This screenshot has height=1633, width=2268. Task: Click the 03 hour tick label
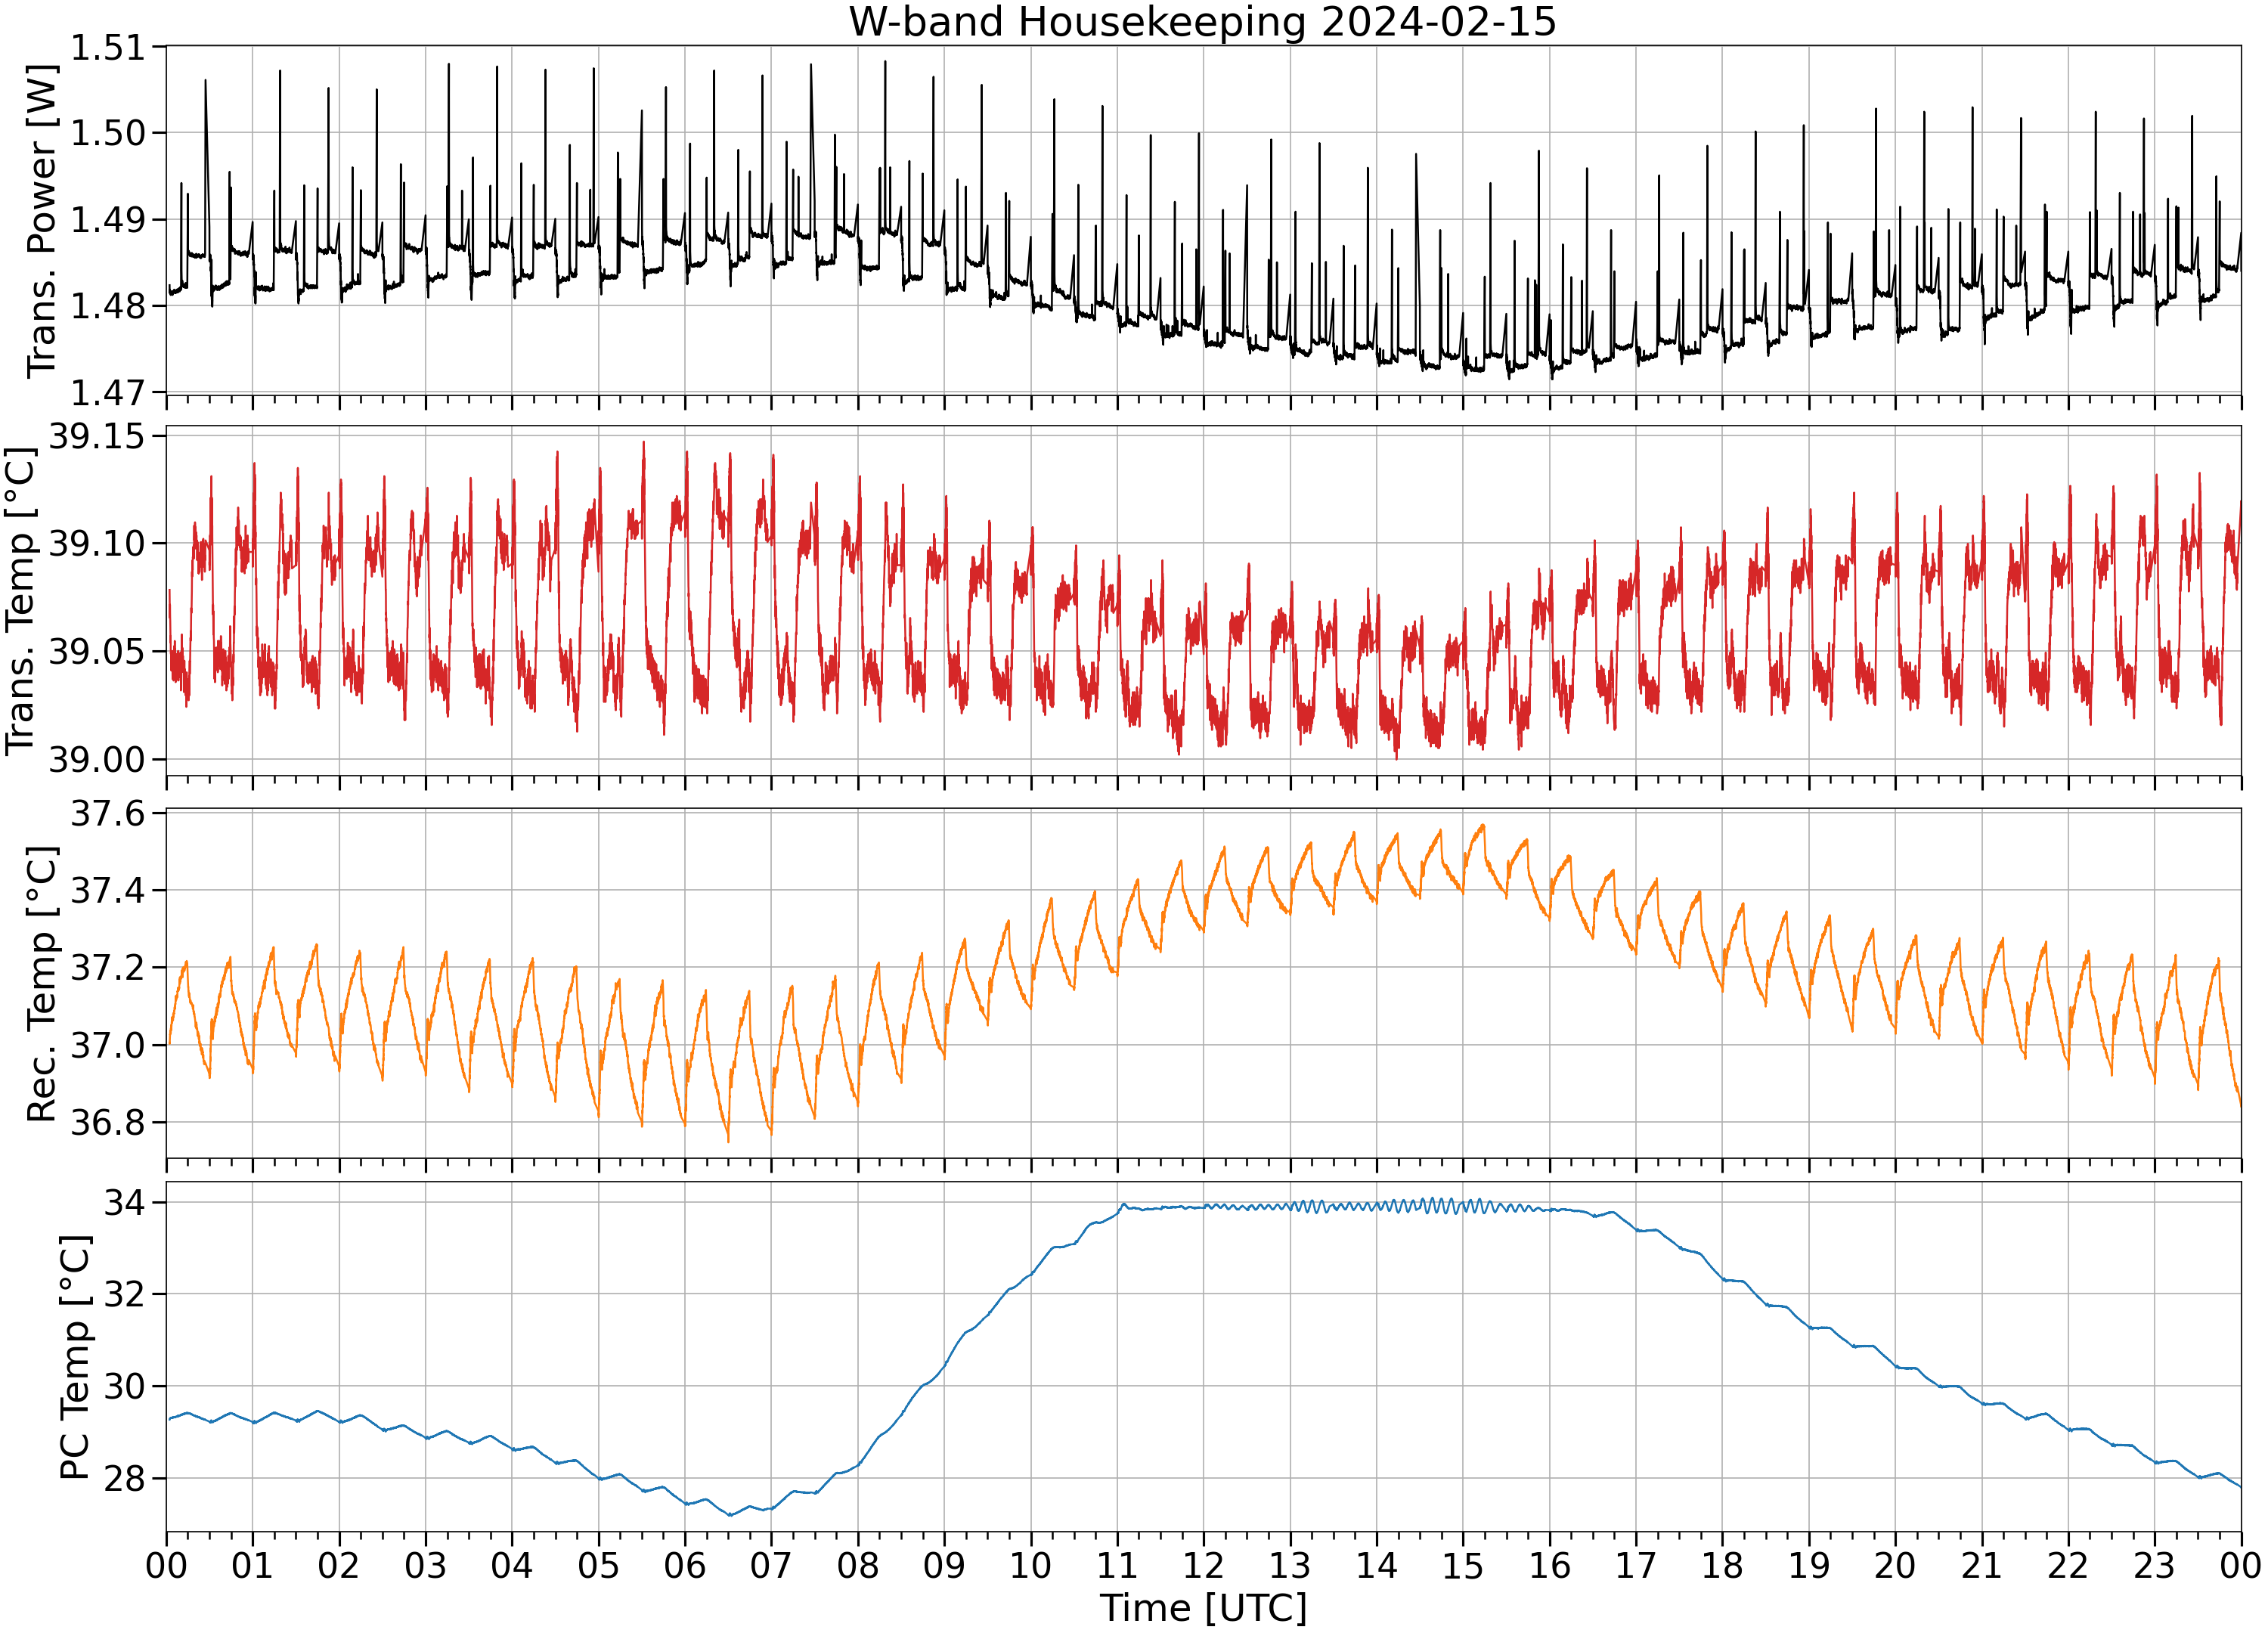(425, 1565)
